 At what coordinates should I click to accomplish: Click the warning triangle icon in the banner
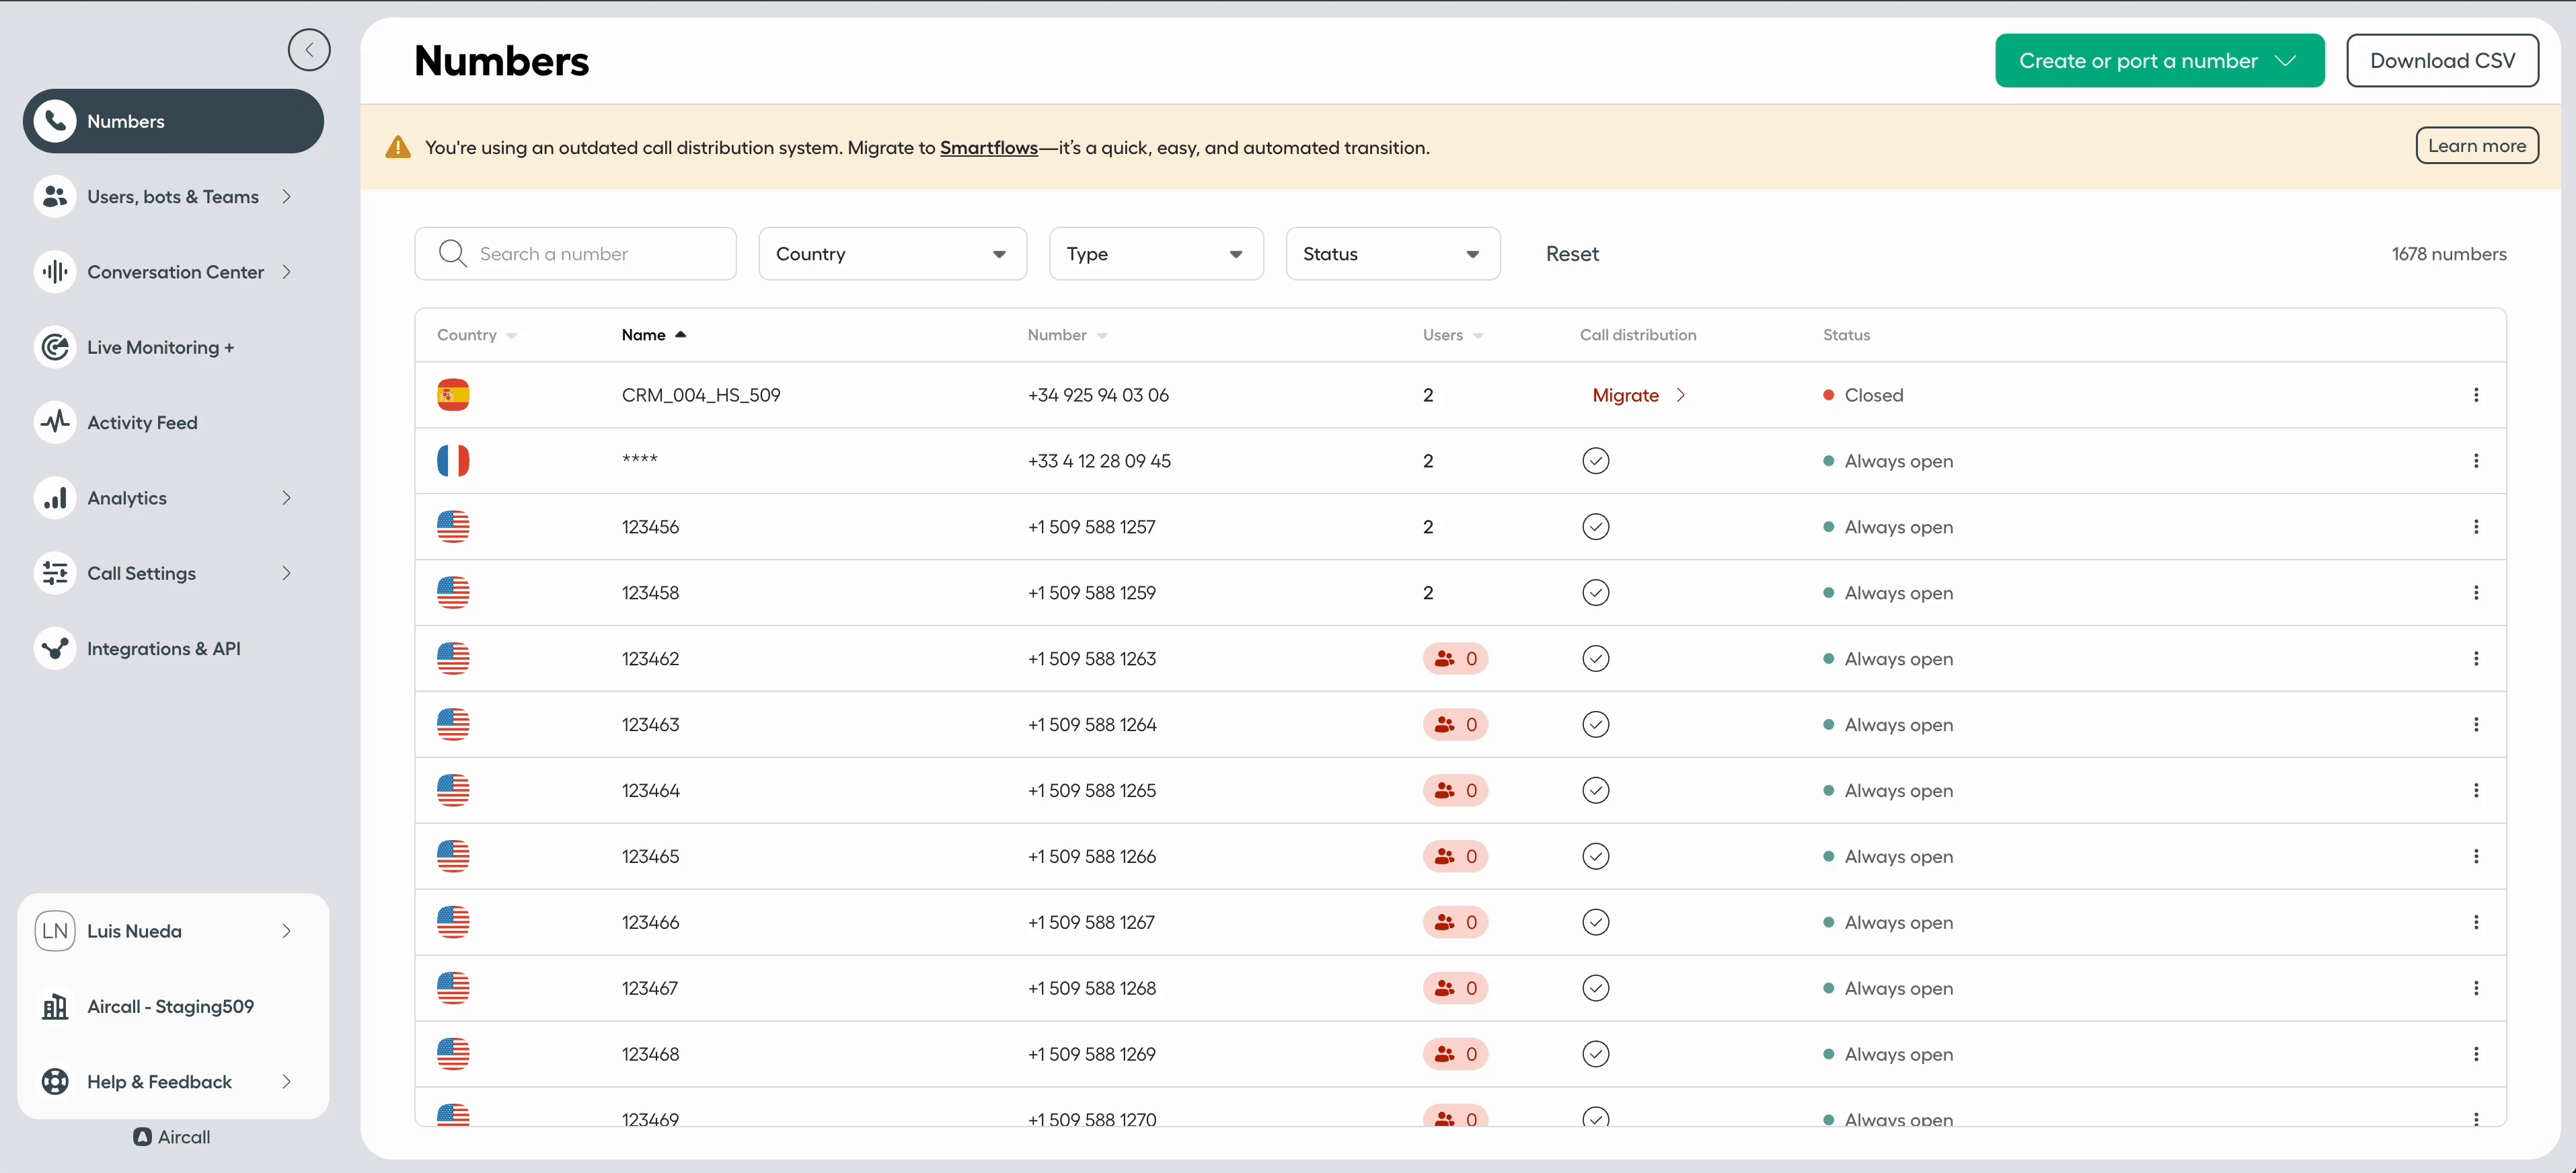coord(398,148)
